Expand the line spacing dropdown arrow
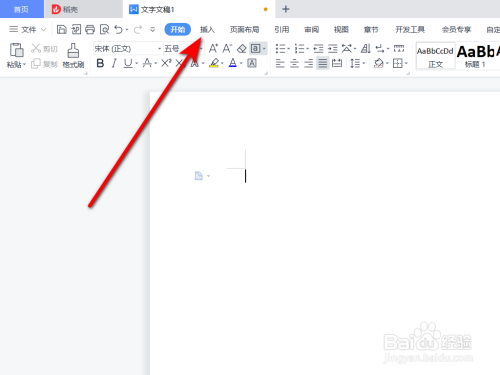The image size is (500, 375). pyautogui.click(x=364, y=63)
